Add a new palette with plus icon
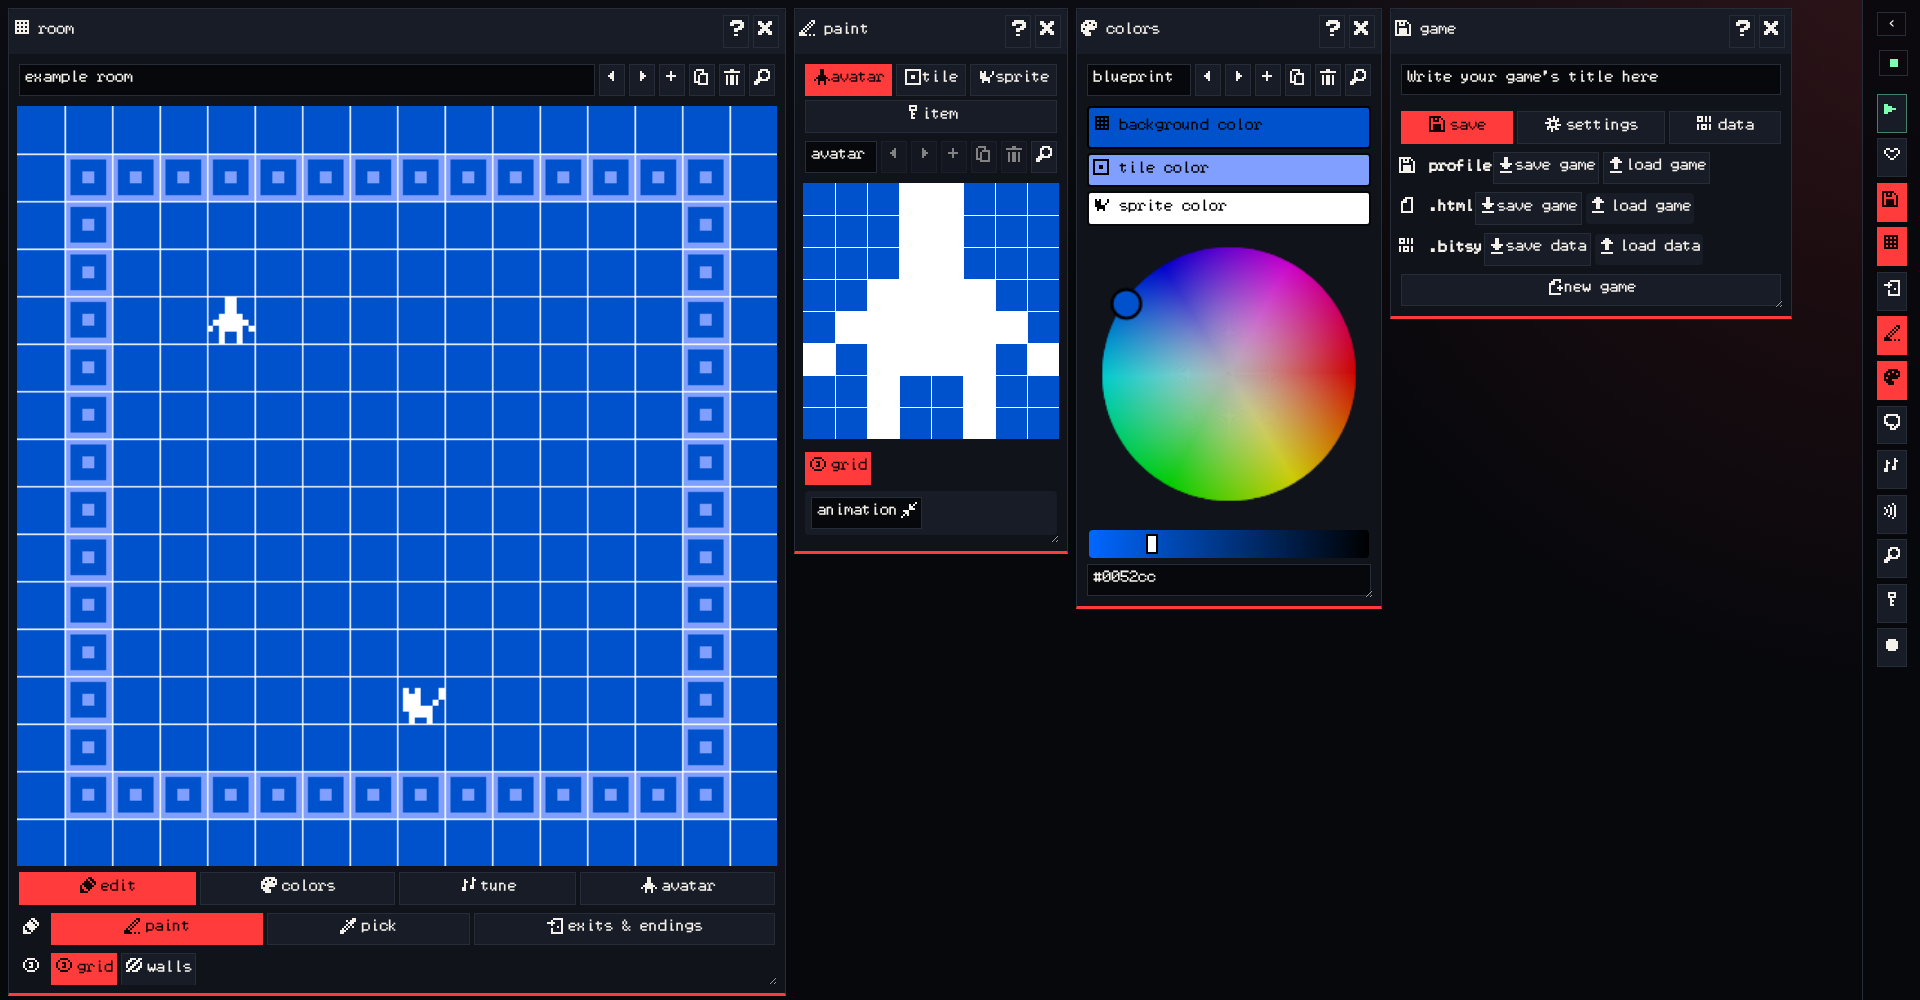The height and width of the screenshot is (1000, 1920). [x=1267, y=78]
